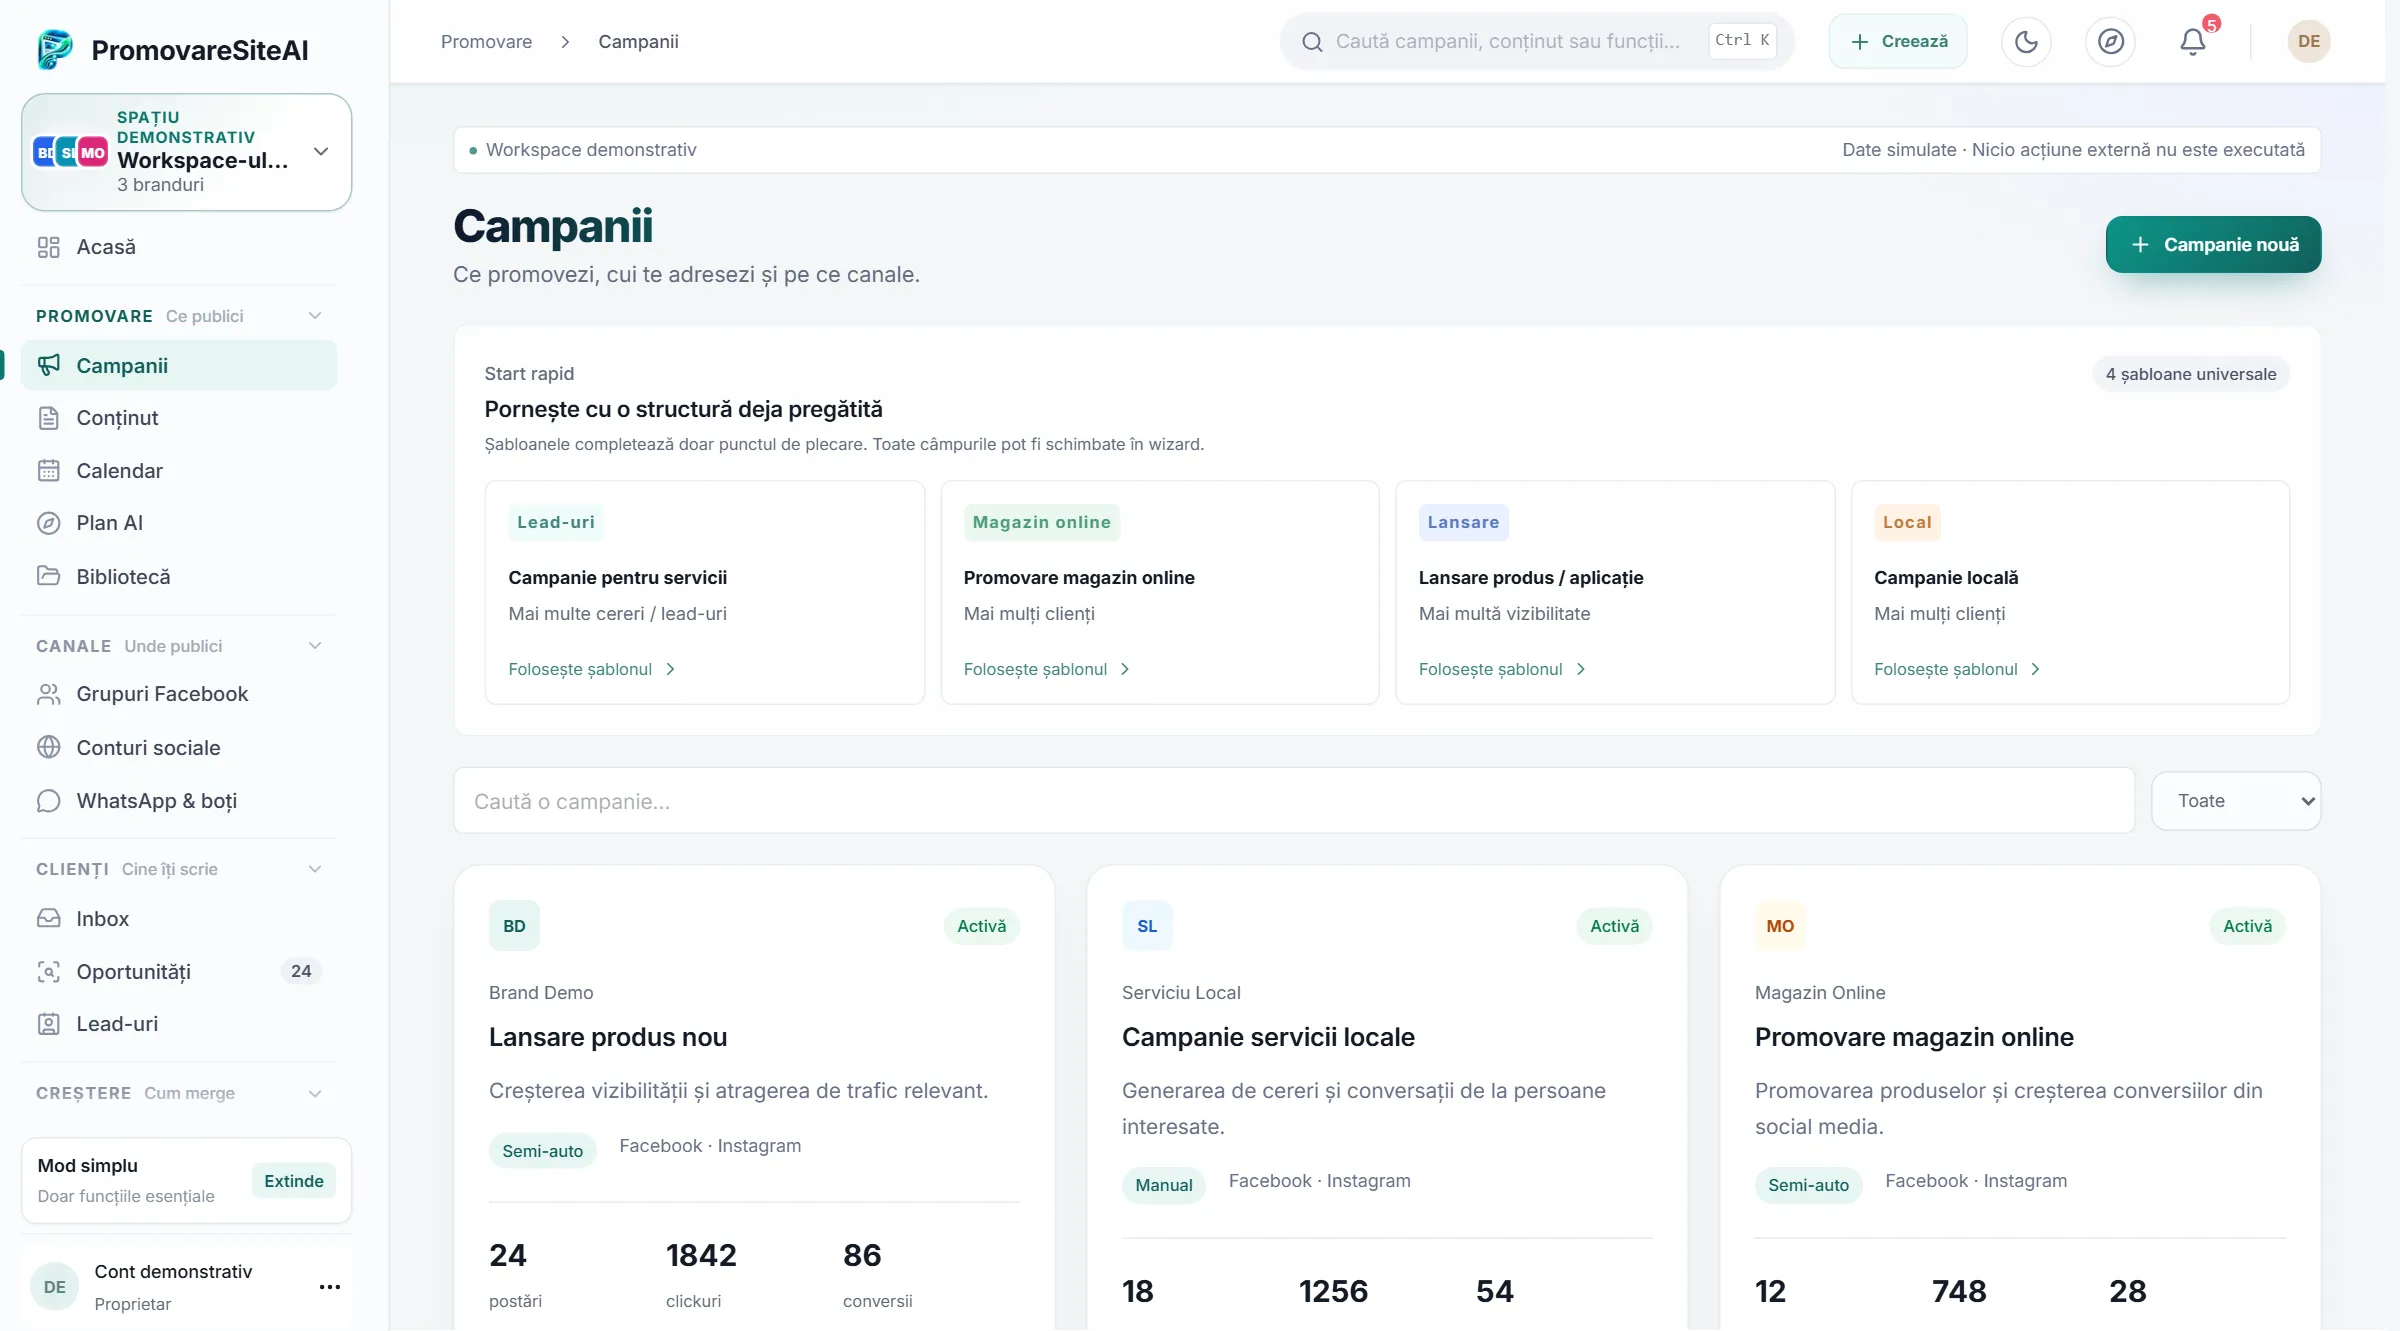The height and width of the screenshot is (1331, 2400).
Task: Open Bibliotecă folder item
Action: [x=179, y=576]
